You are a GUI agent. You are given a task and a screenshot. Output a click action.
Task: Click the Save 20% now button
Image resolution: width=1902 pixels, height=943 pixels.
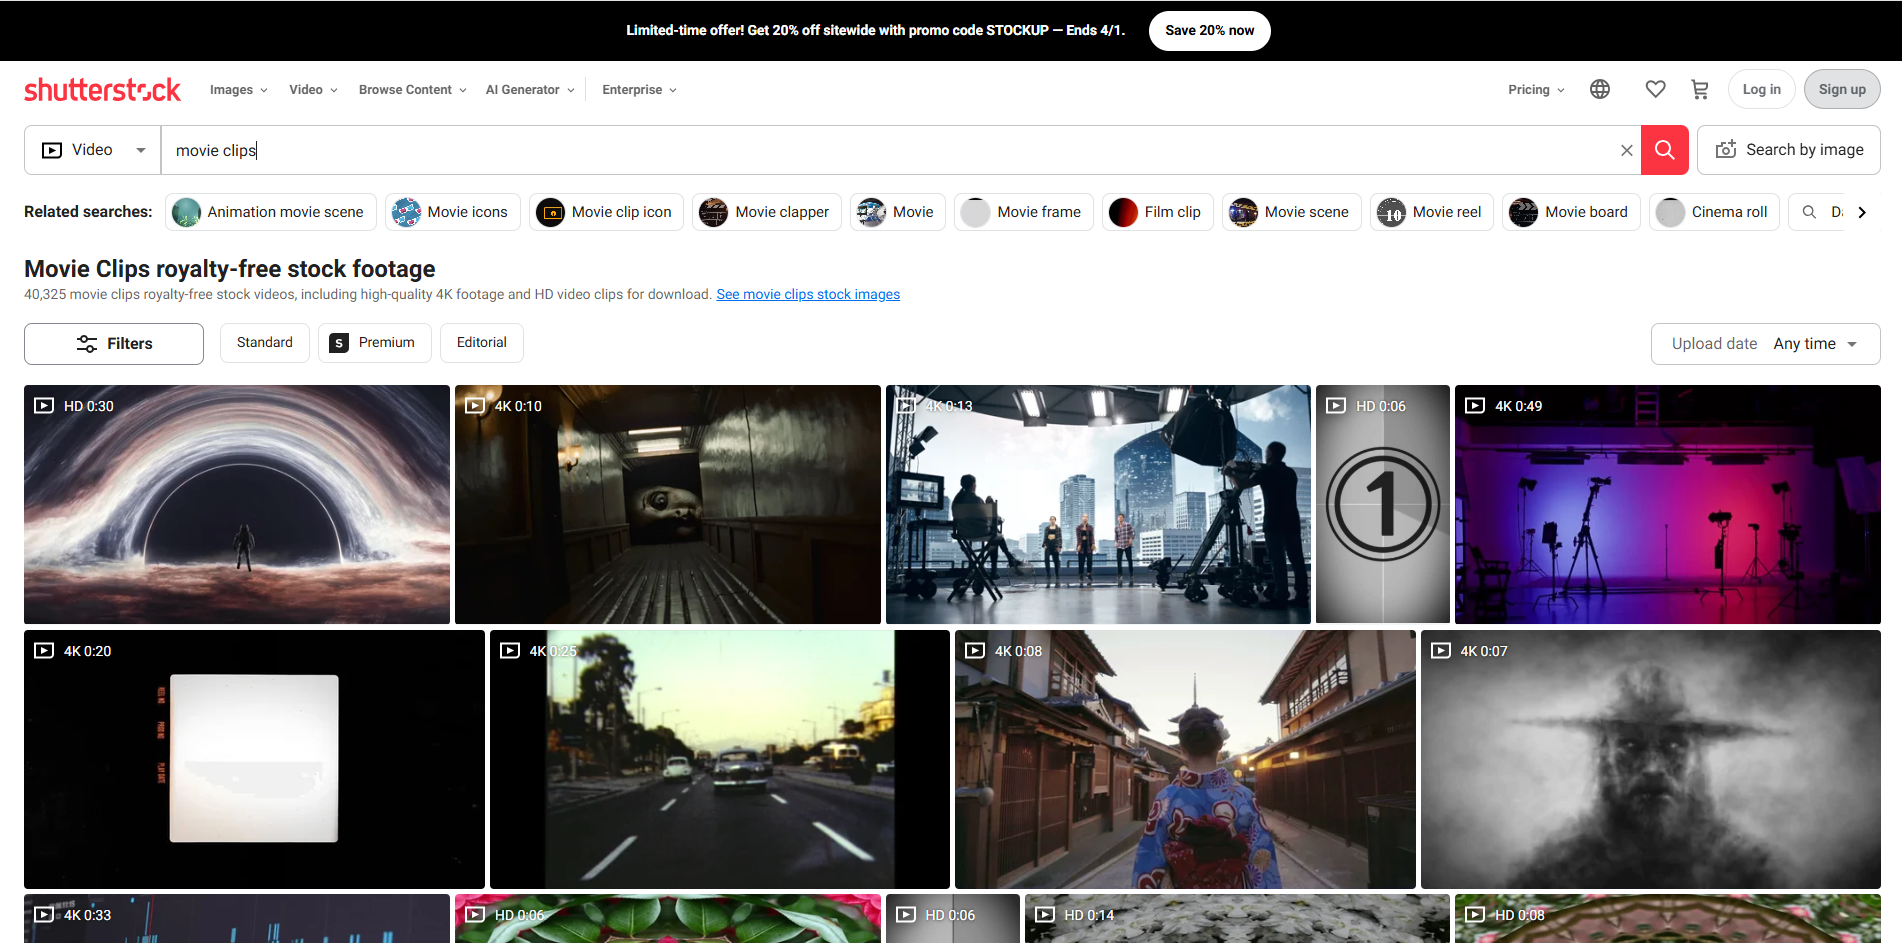coord(1210,31)
